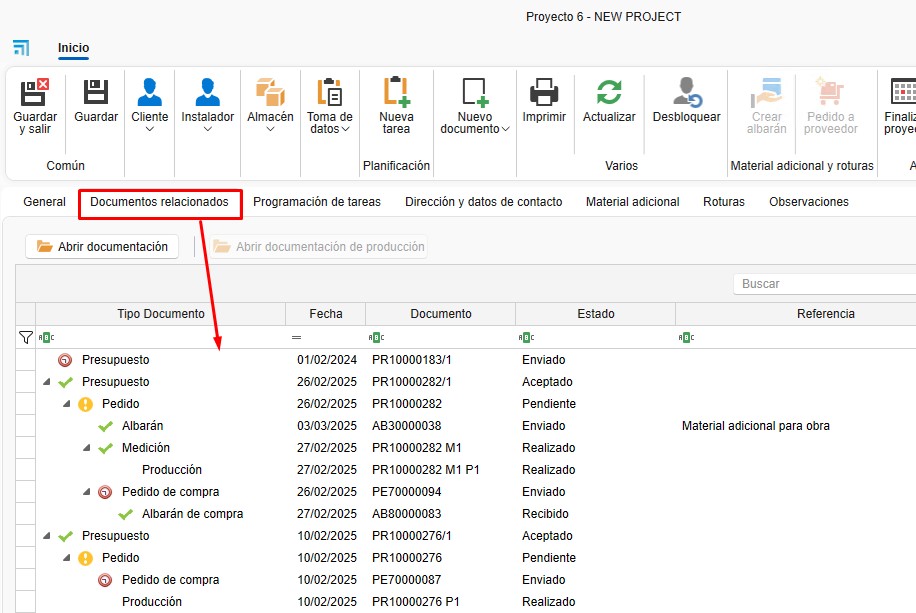The image size is (916, 613).
Task: Click the filter funnel icon in grid
Action: pyautogui.click(x=25, y=337)
